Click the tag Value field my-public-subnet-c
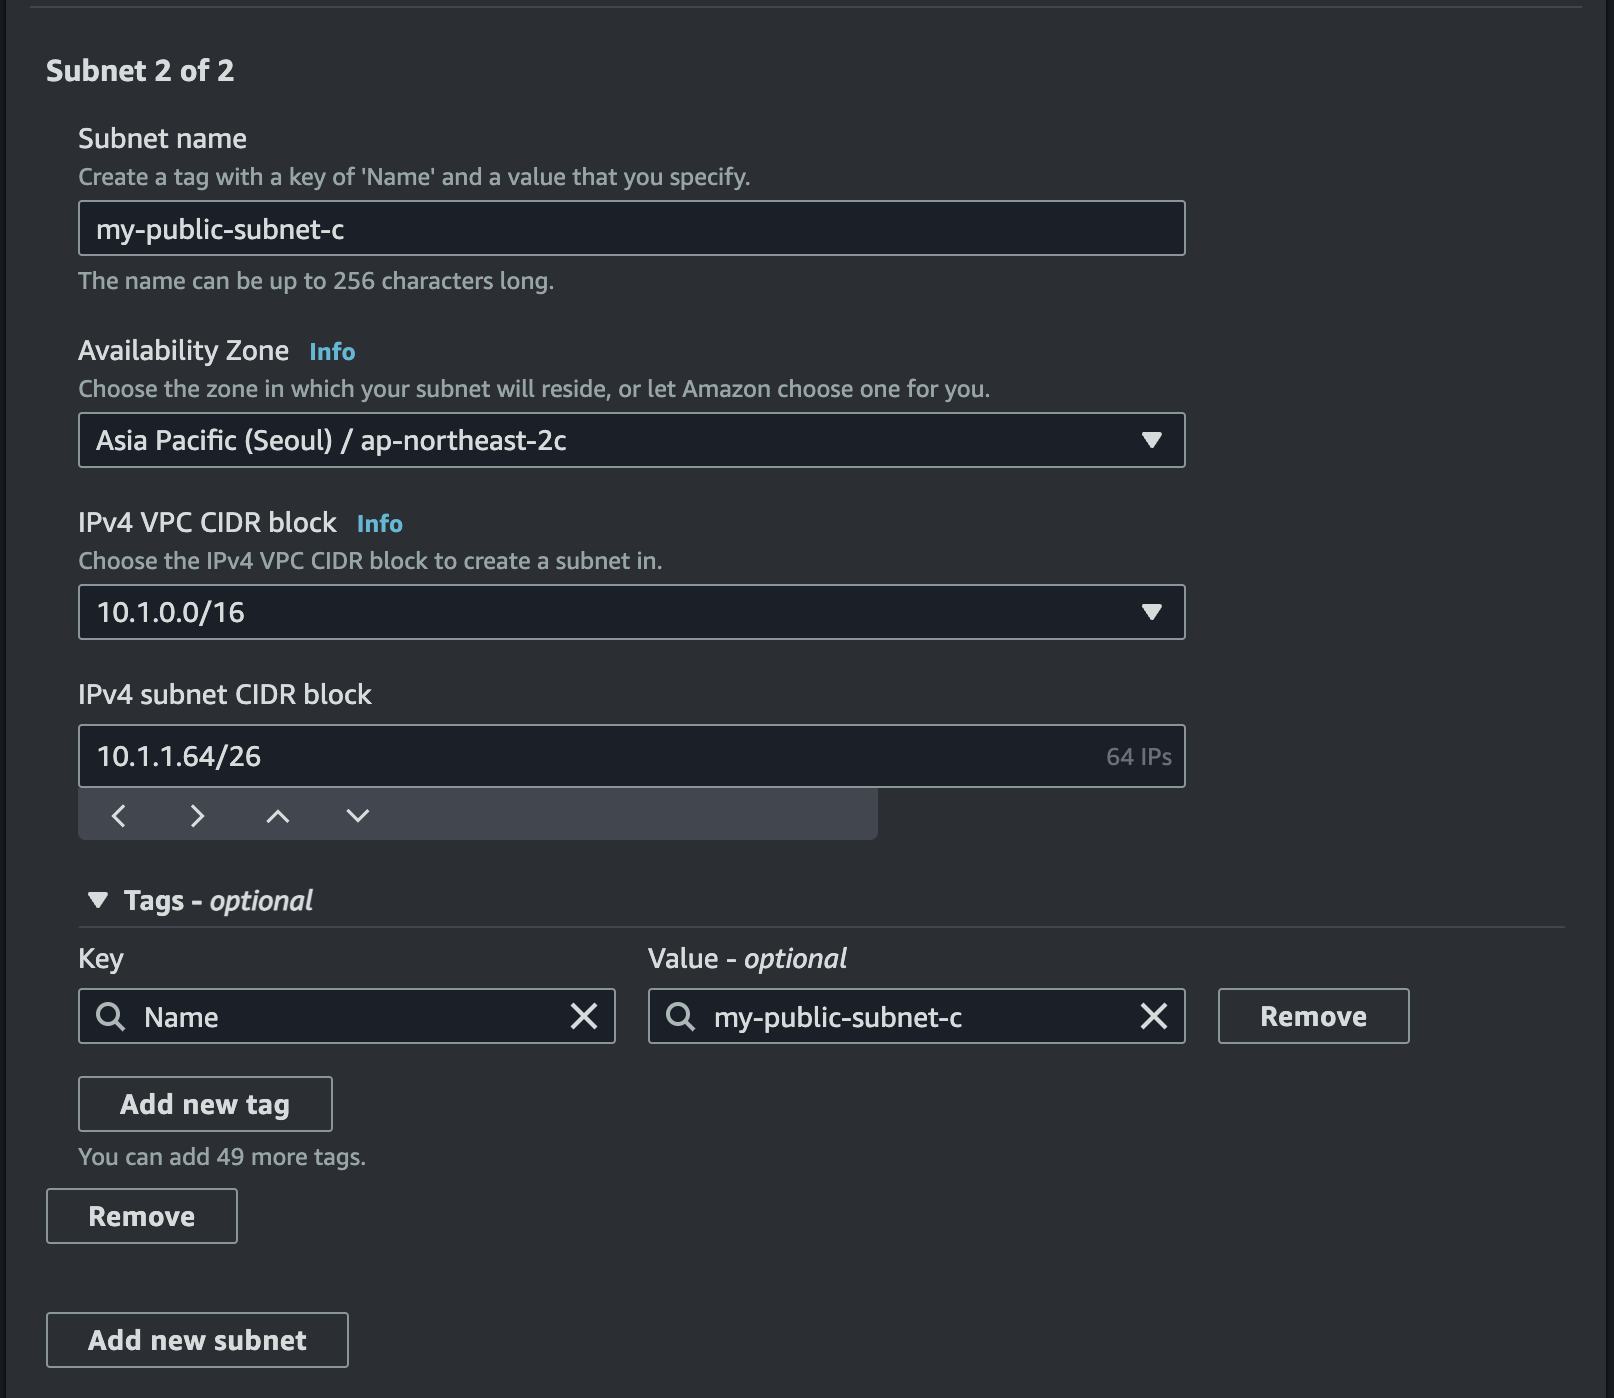Screen dimensions: 1614x1398 (x=916, y=1016)
